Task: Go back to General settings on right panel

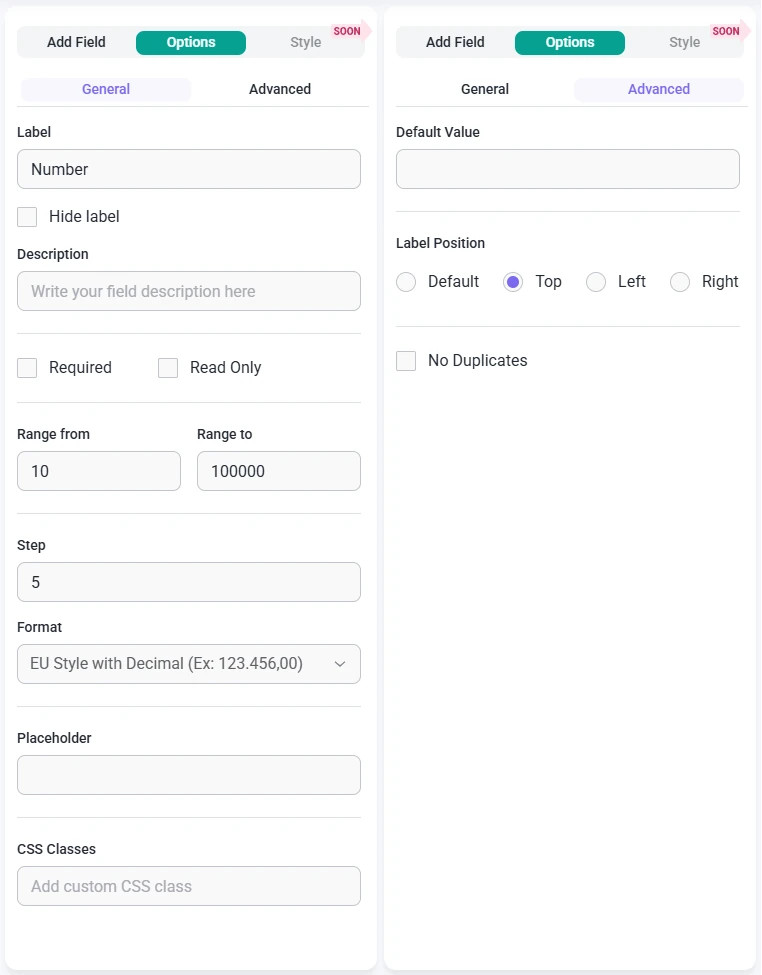Action: pyautogui.click(x=484, y=89)
